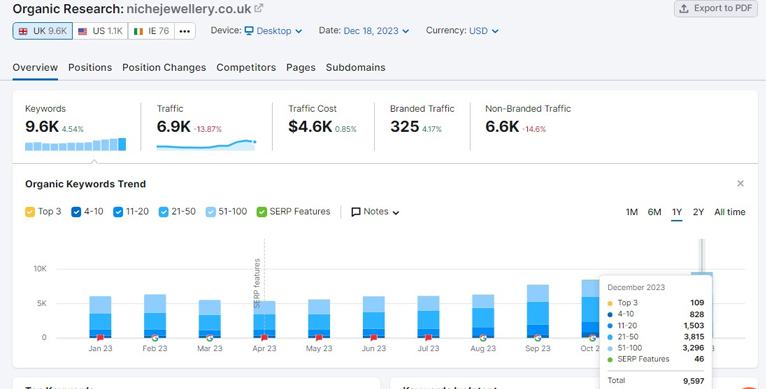Image resolution: width=766 pixels, height=389 pixels.
Task: Switch to the Pages tab
Action: (301, 67)
